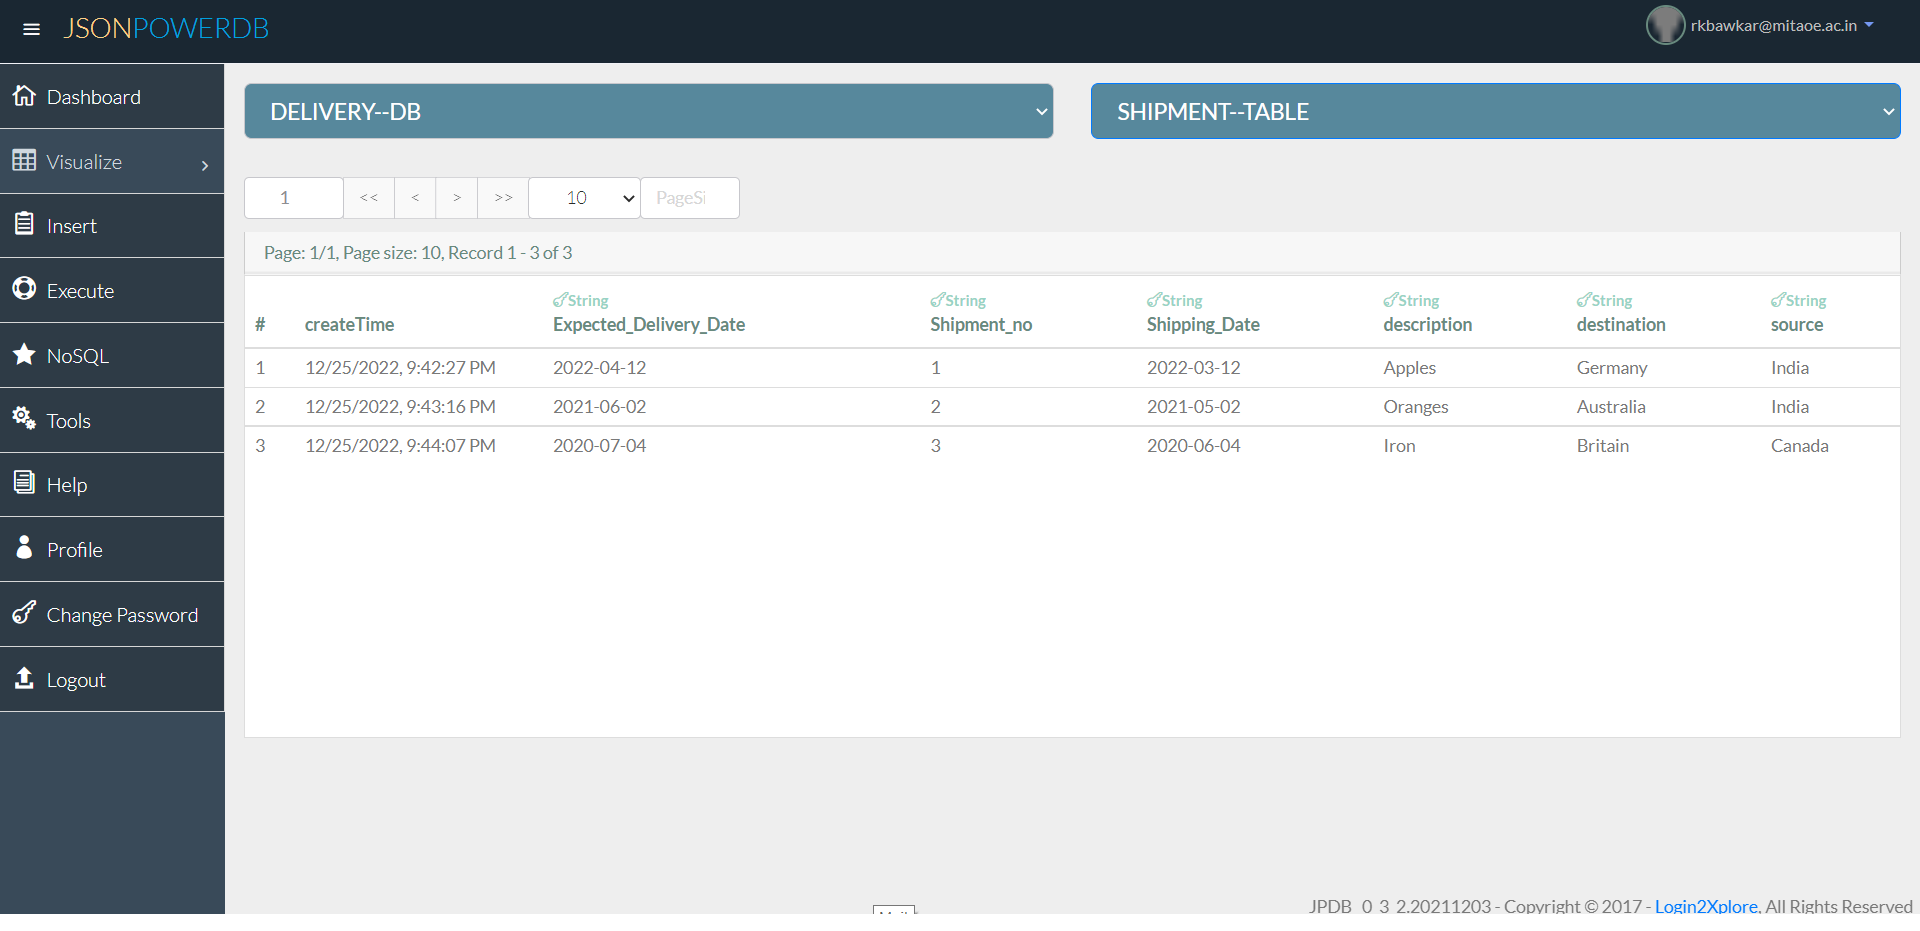Open the hamburger navigation menu
This screenshot has height=931, width=1920.
click(x=31, y=28)
